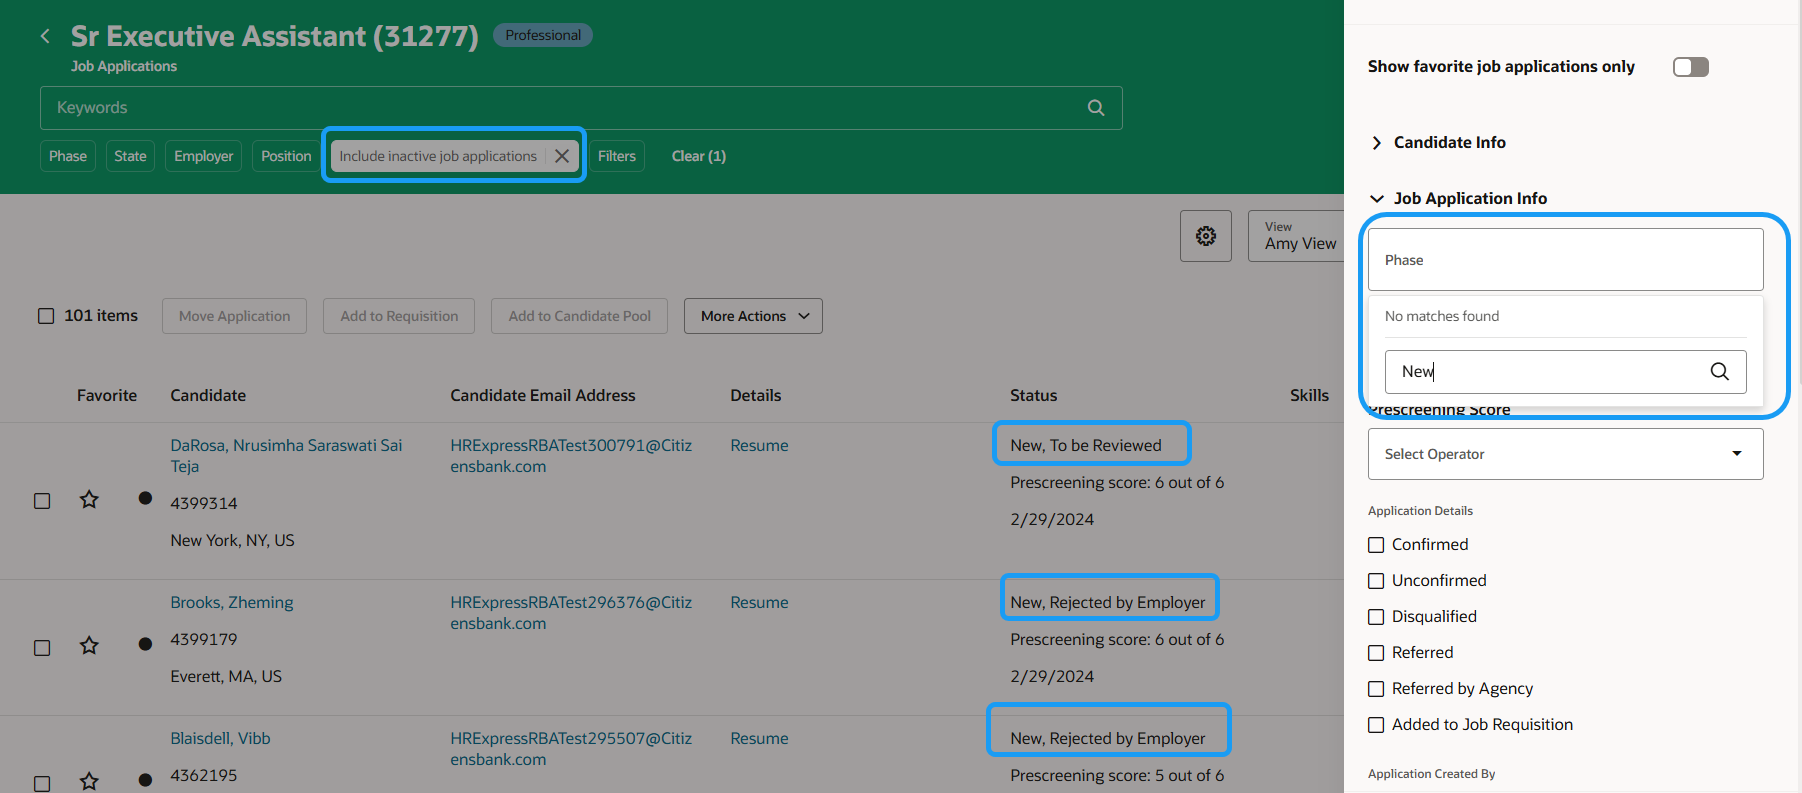Screen dimensions: 1802x793
Task: Click the State filter chip
Action: (130, 156)
